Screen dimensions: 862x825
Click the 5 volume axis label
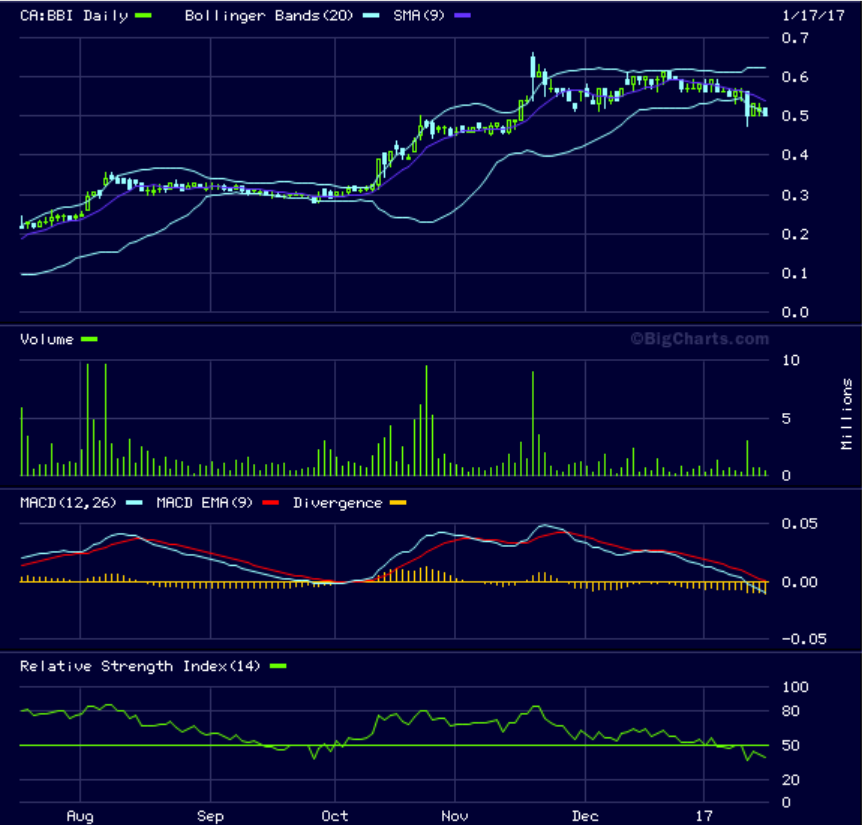pos(786,419)
